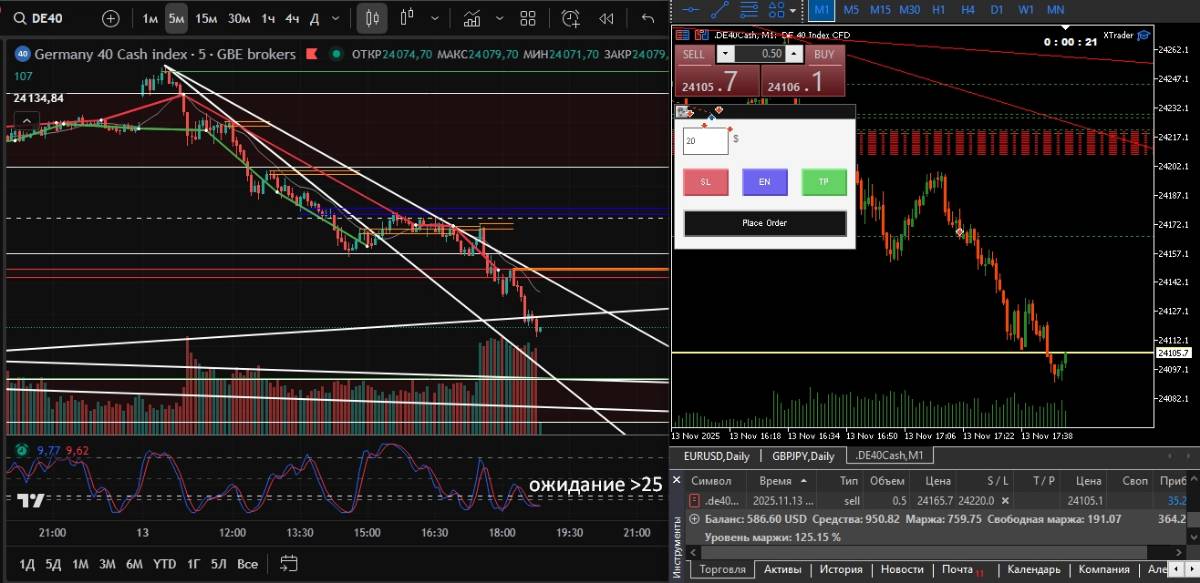
Task: Expand the timeframe dropdown next to Д
Action: click(x=337, y=18)
